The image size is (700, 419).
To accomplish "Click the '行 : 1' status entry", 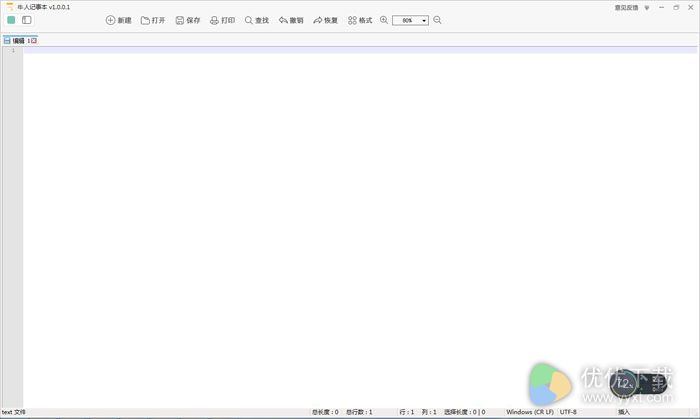I will (407, 412).
